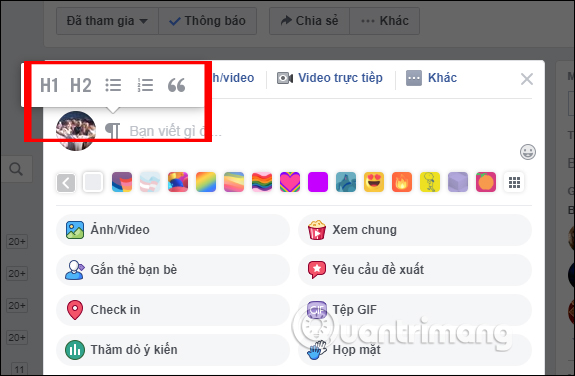Open the Khác tab in composer
The width and height of the screenshot is (575, 376).
pos(431,78)
